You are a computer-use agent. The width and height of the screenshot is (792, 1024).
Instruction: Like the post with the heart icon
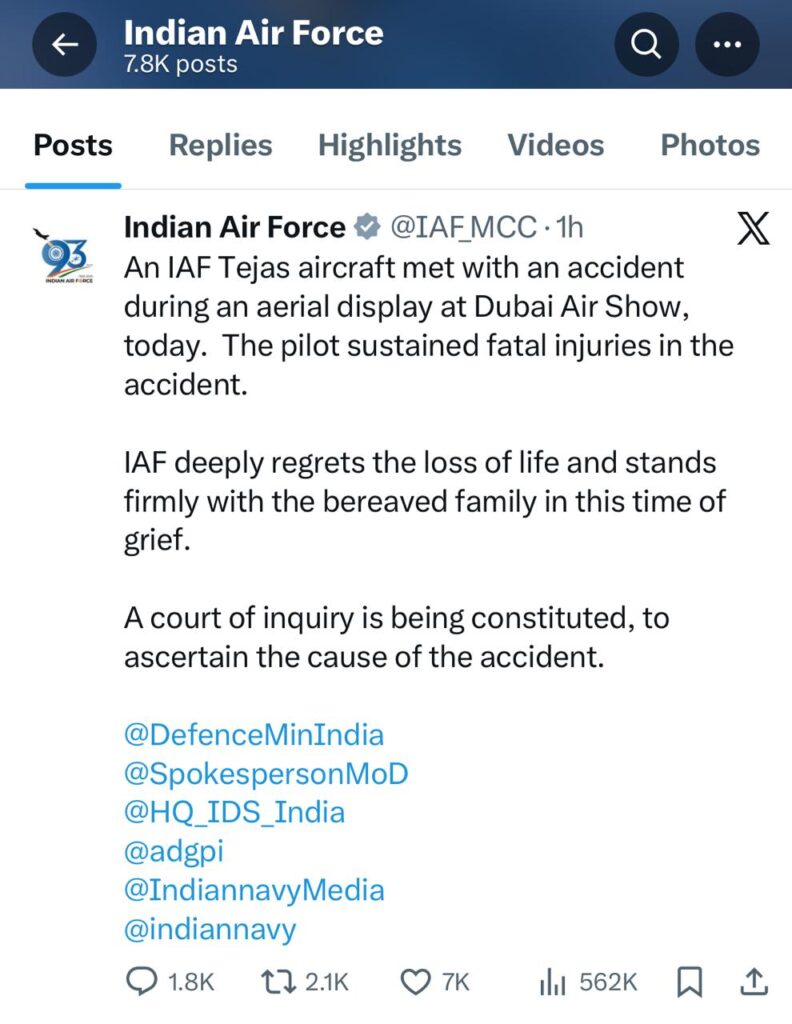pyautogui.click(x=414, y=982)
